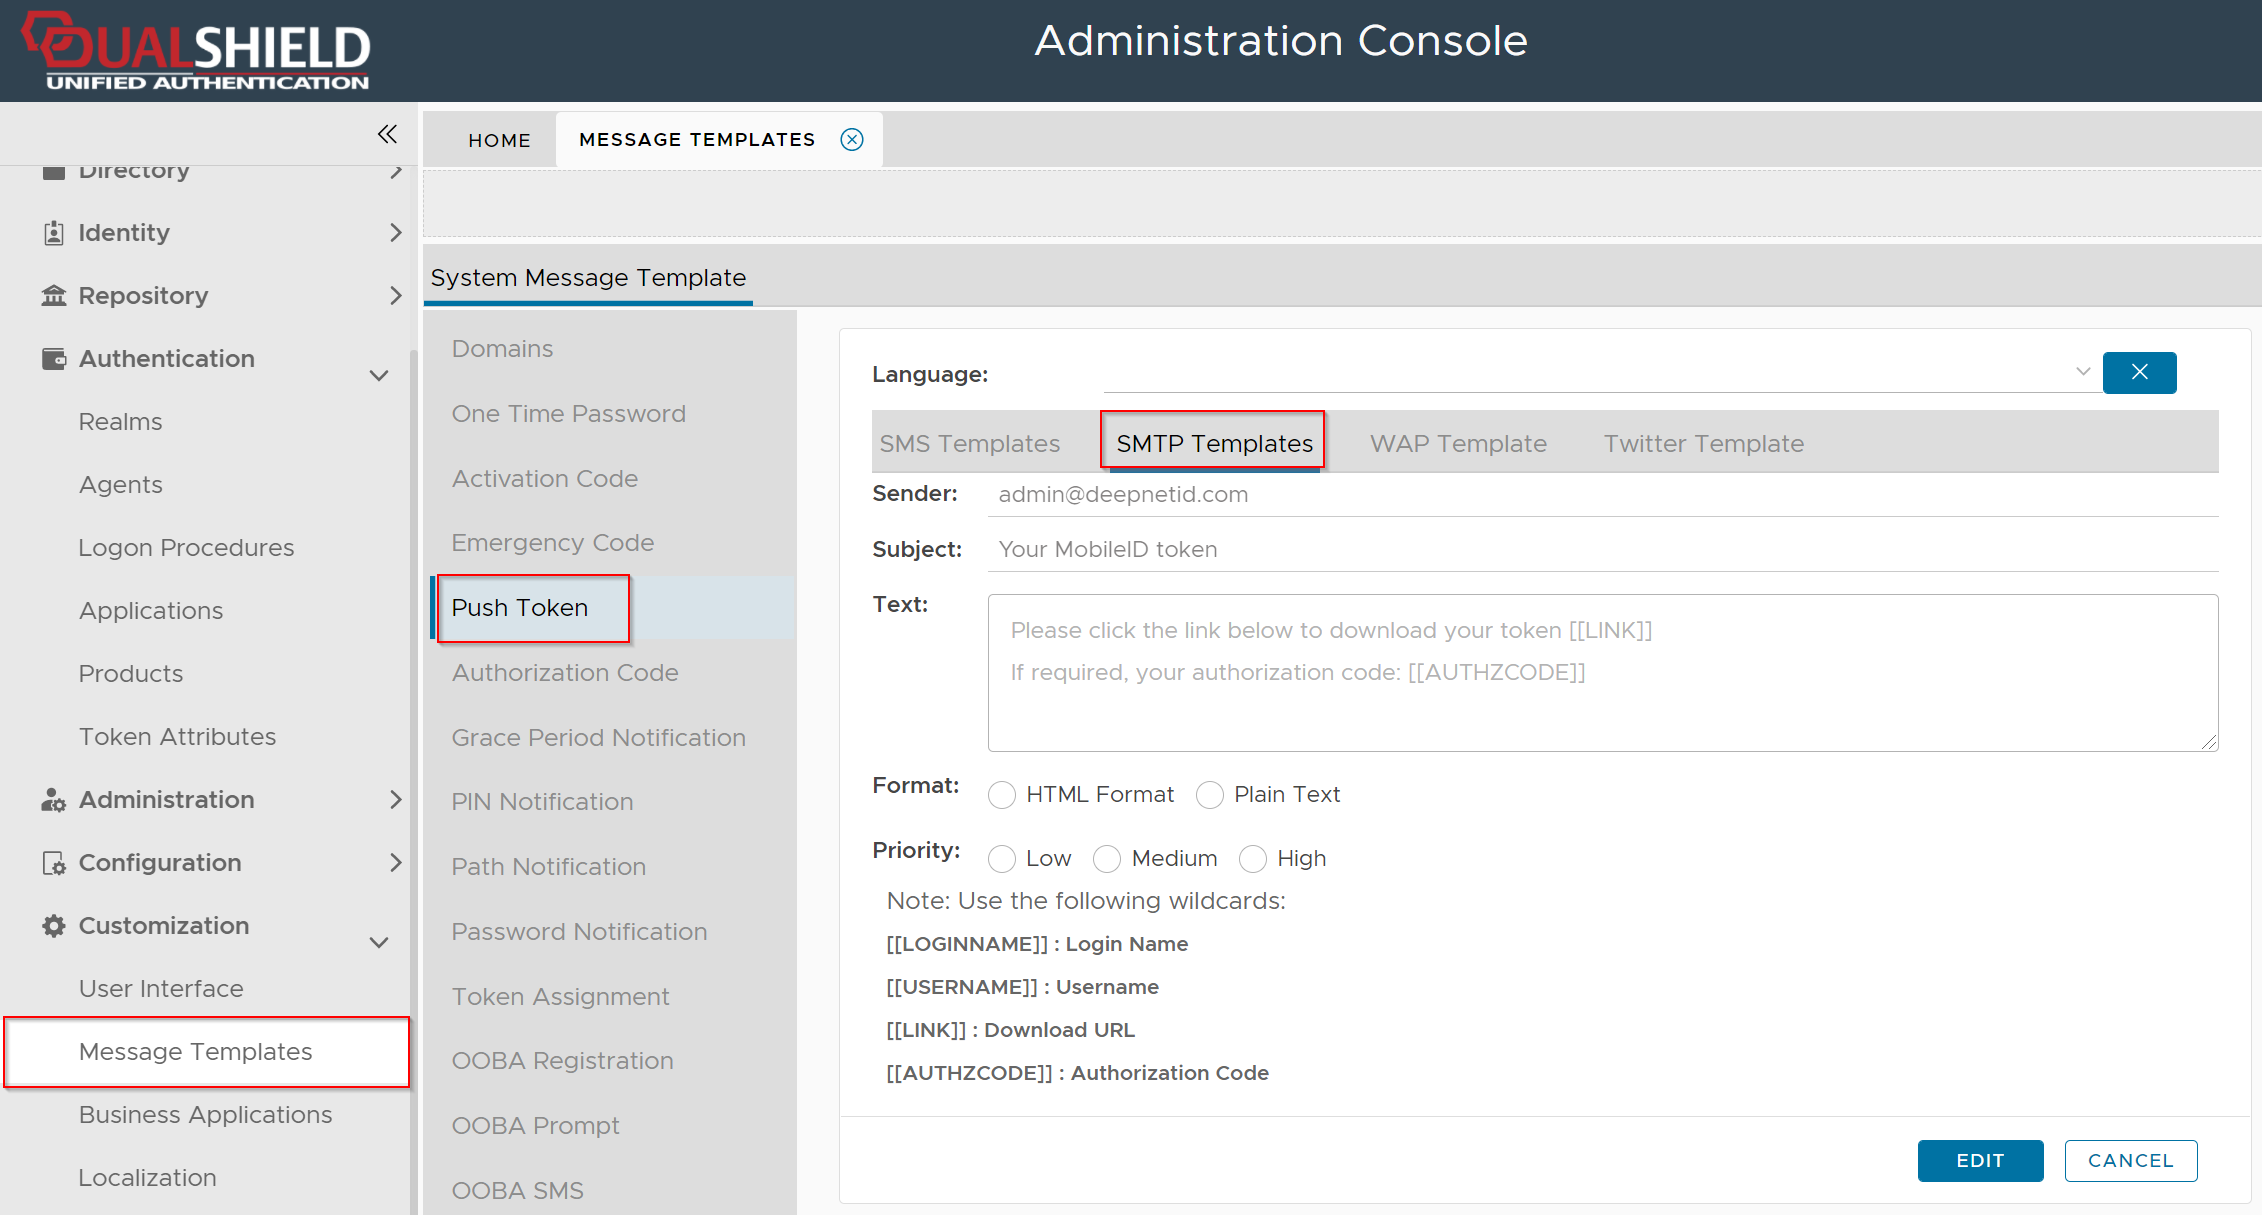This screenshot has width=2262, height=1215.
Task: Collapse the sidebar with double-chevron icon
Action: click(387, 134)
